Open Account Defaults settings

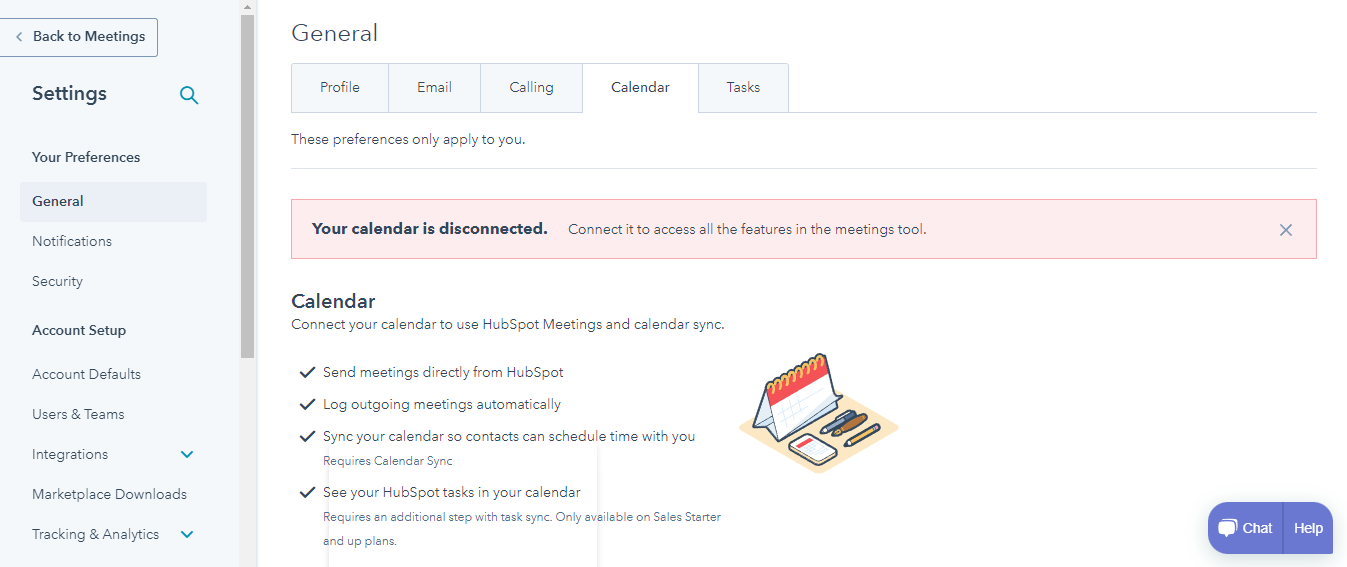coord(86,374)
